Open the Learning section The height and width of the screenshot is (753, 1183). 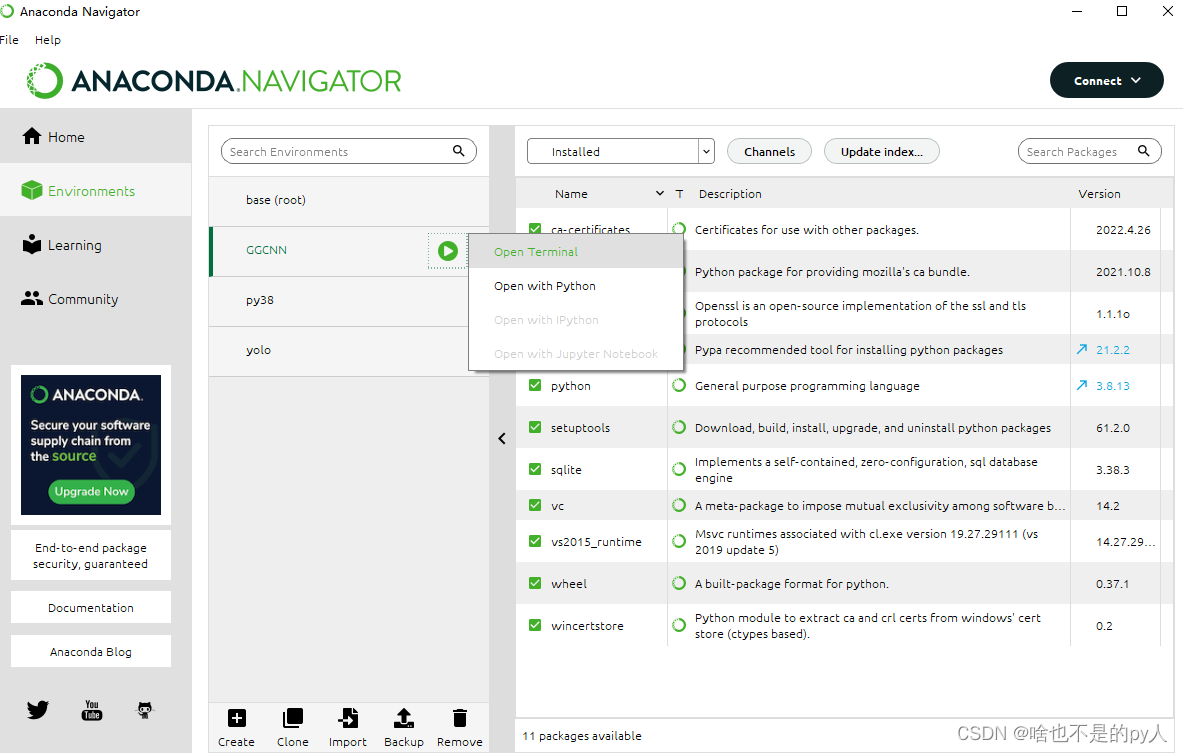(95, 245)
